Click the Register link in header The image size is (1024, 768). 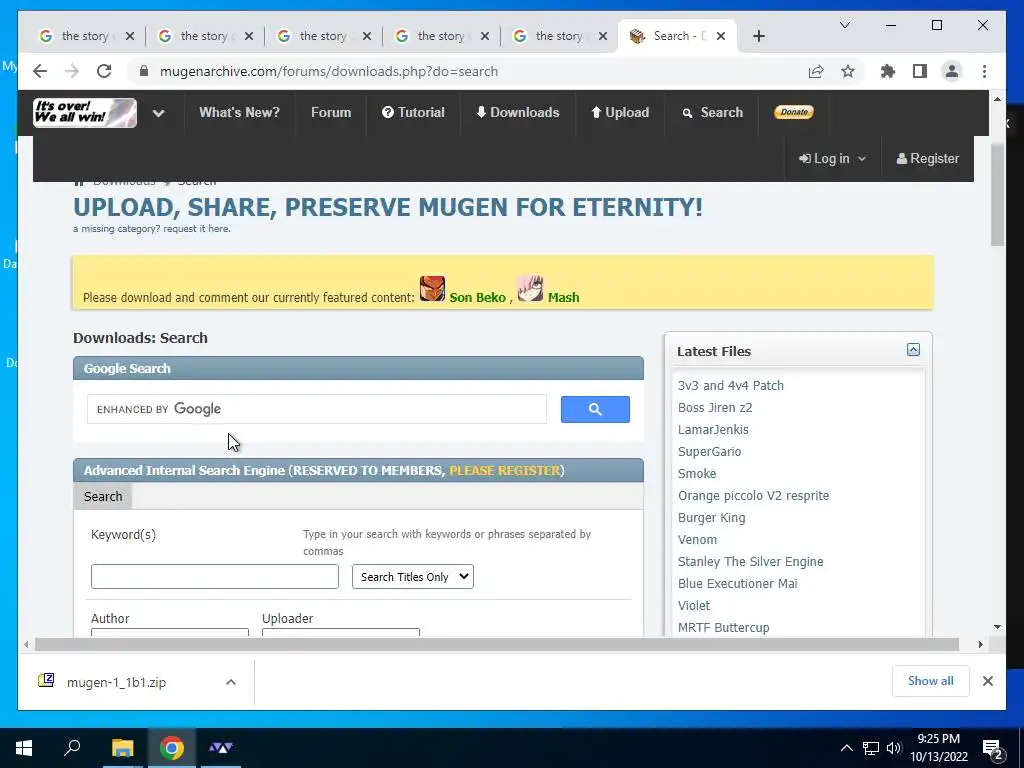click(x=927, y=159)
